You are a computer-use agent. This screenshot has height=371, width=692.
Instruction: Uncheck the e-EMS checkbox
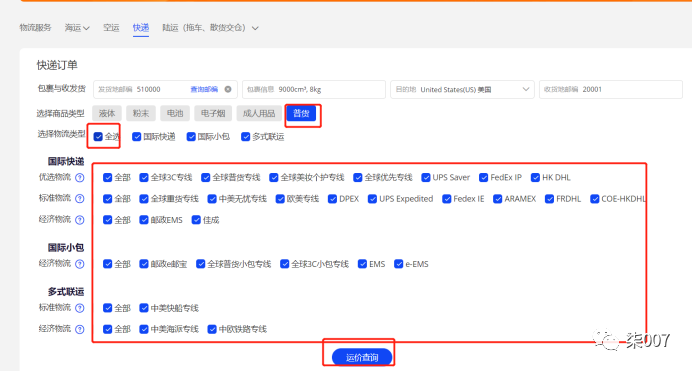point(399,264)
